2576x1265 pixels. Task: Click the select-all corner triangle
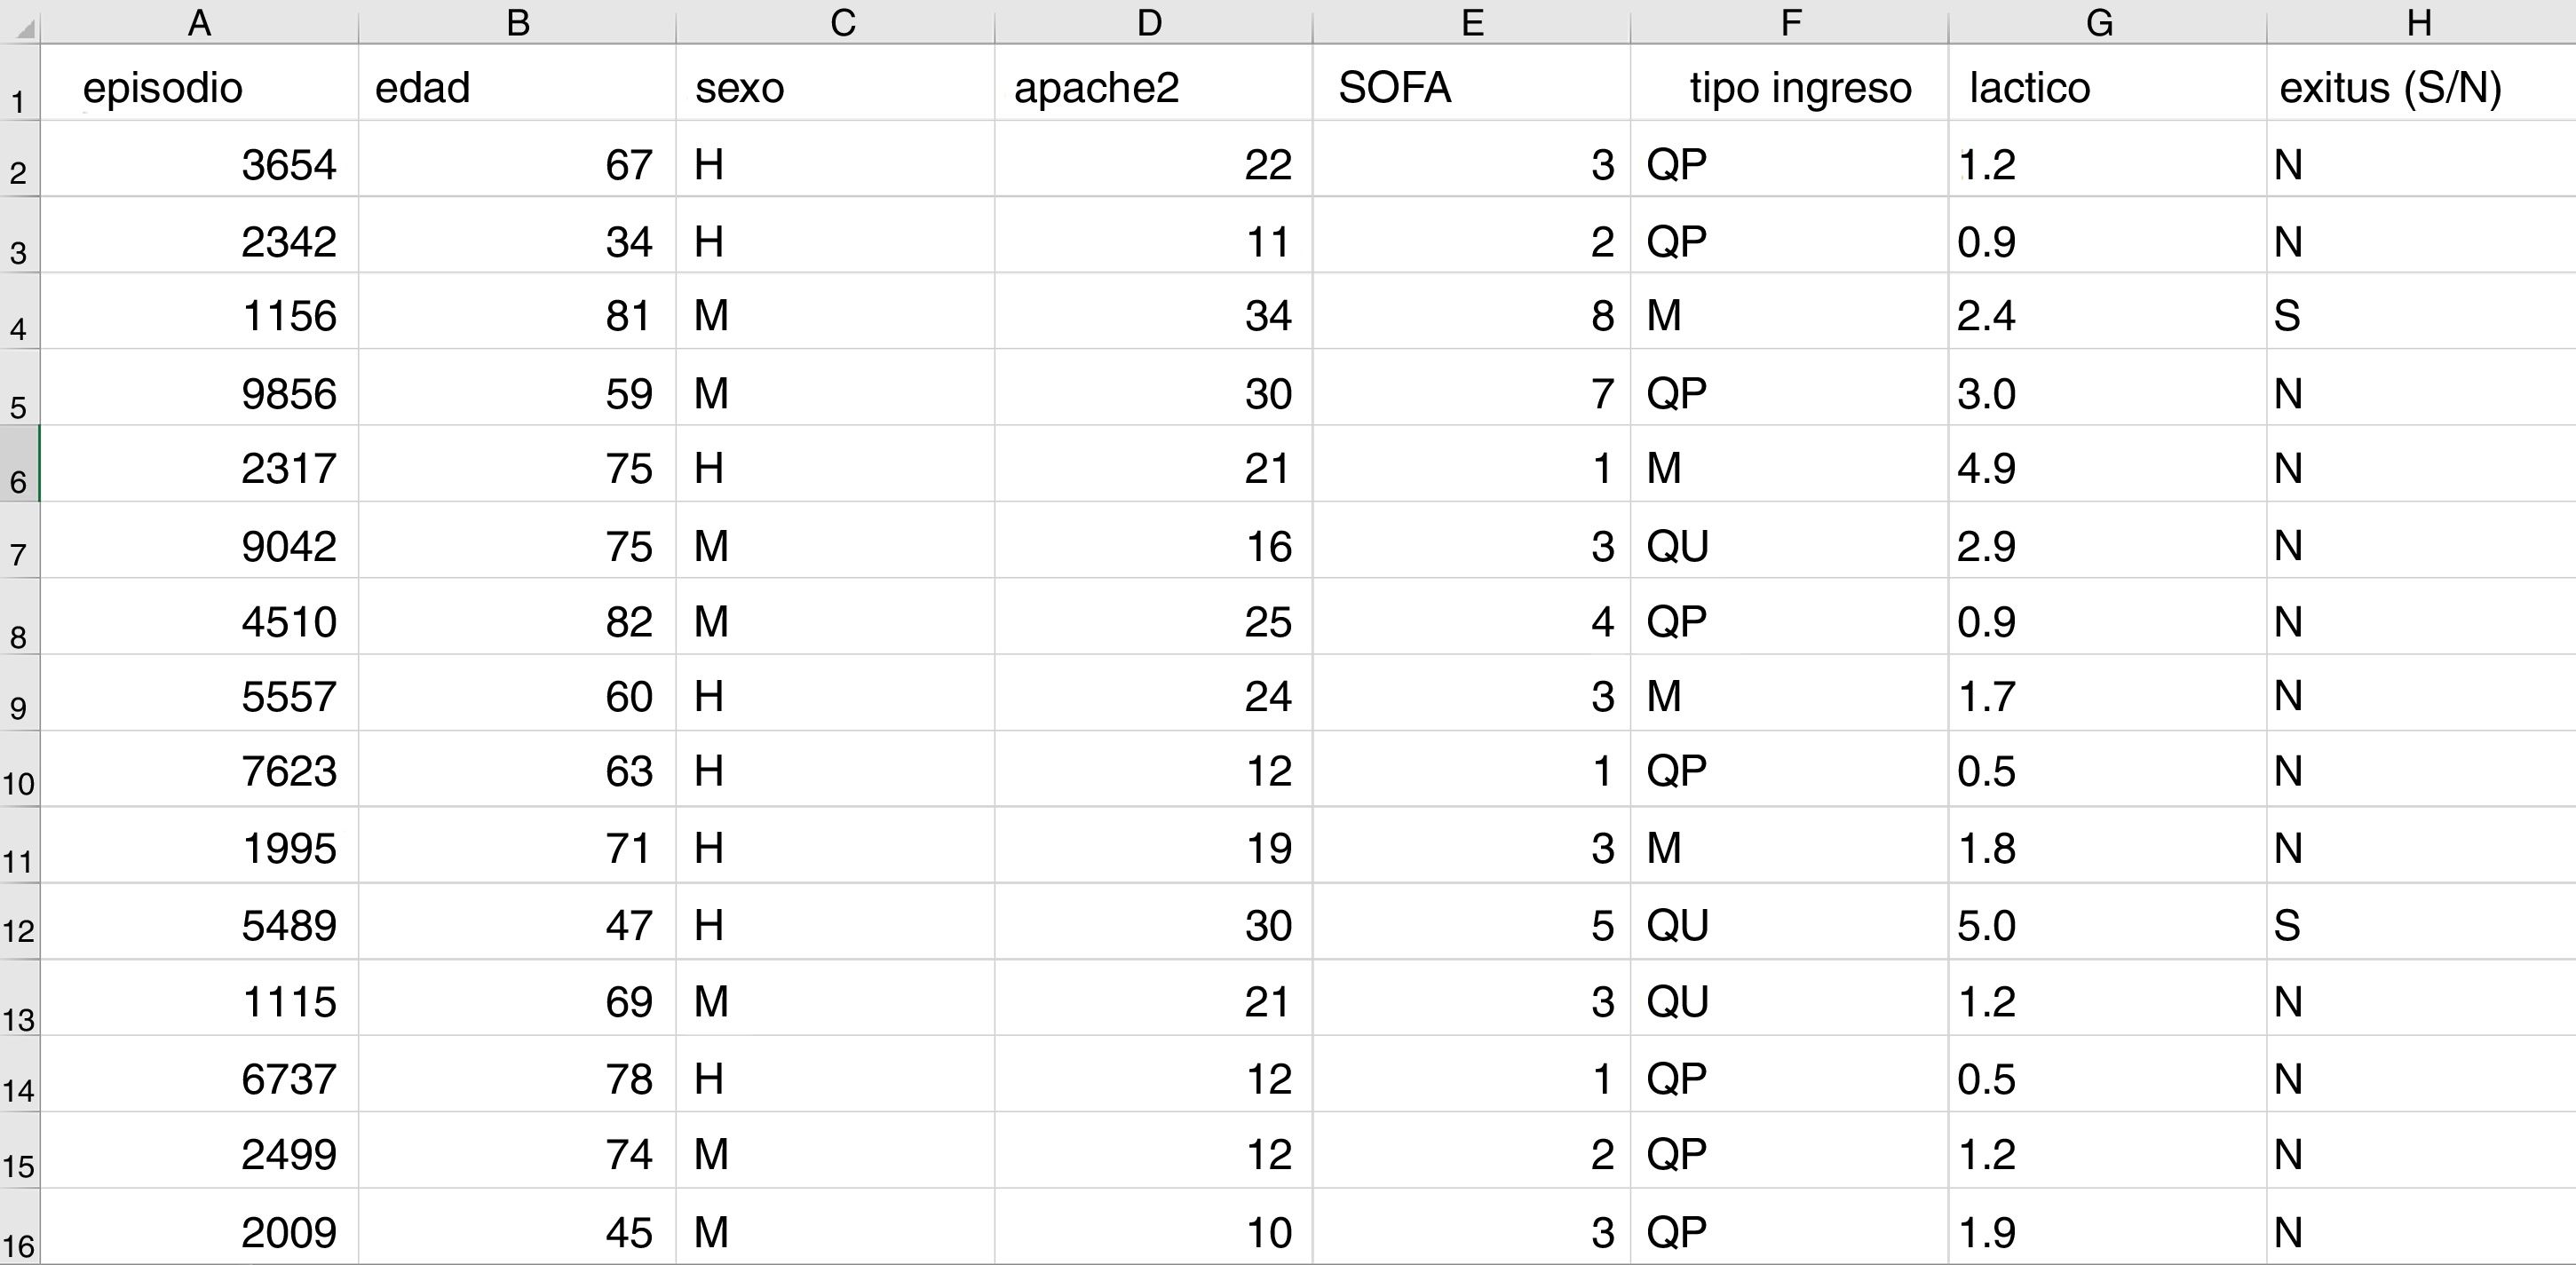24,27
